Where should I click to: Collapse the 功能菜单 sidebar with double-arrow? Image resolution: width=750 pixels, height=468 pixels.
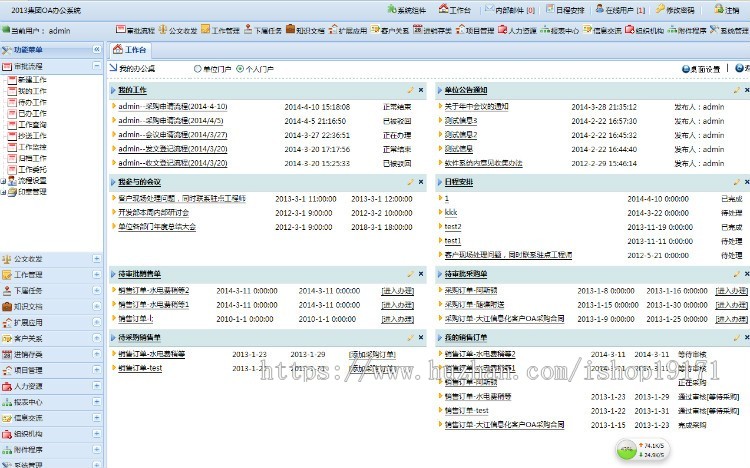pos(97,49)
